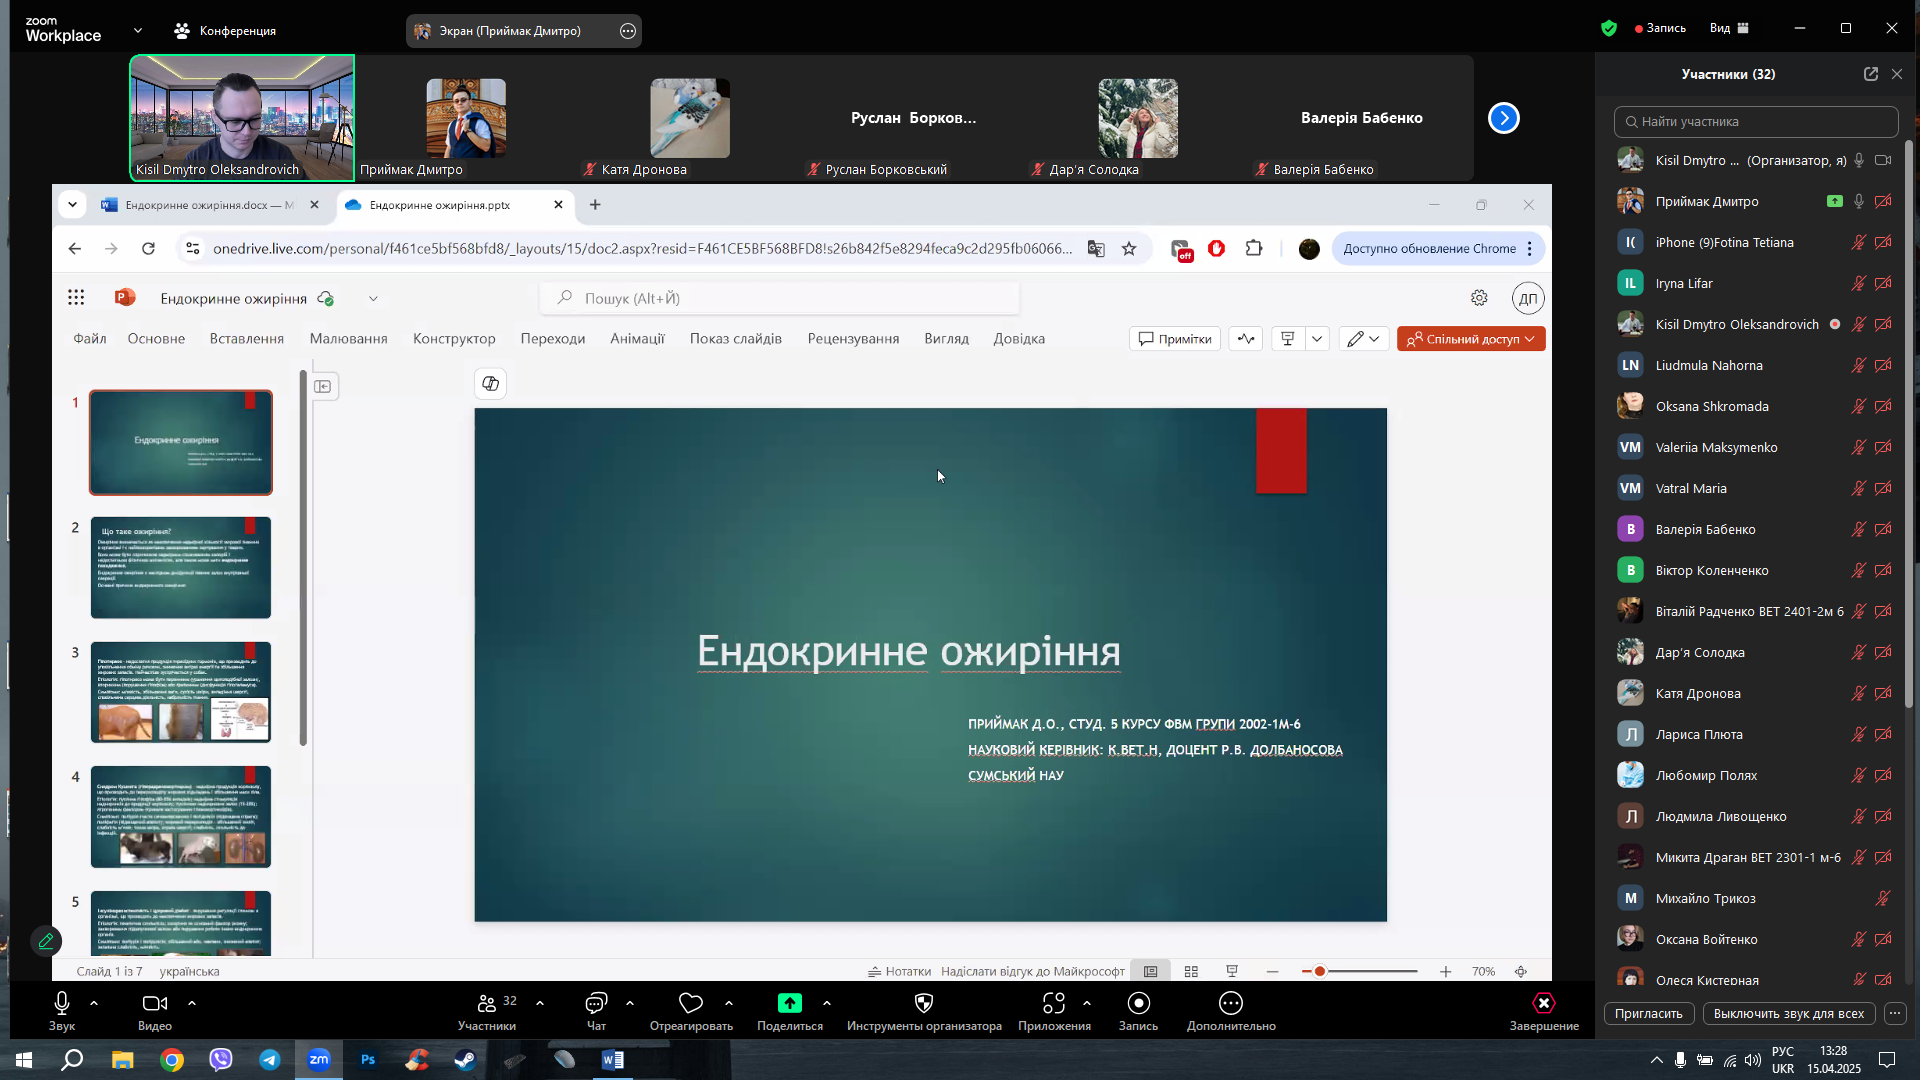The height and width of the screenshot is (1080, 1920).
Task: Click the Mute all participants button
Action: (x=1788, y=1014)
